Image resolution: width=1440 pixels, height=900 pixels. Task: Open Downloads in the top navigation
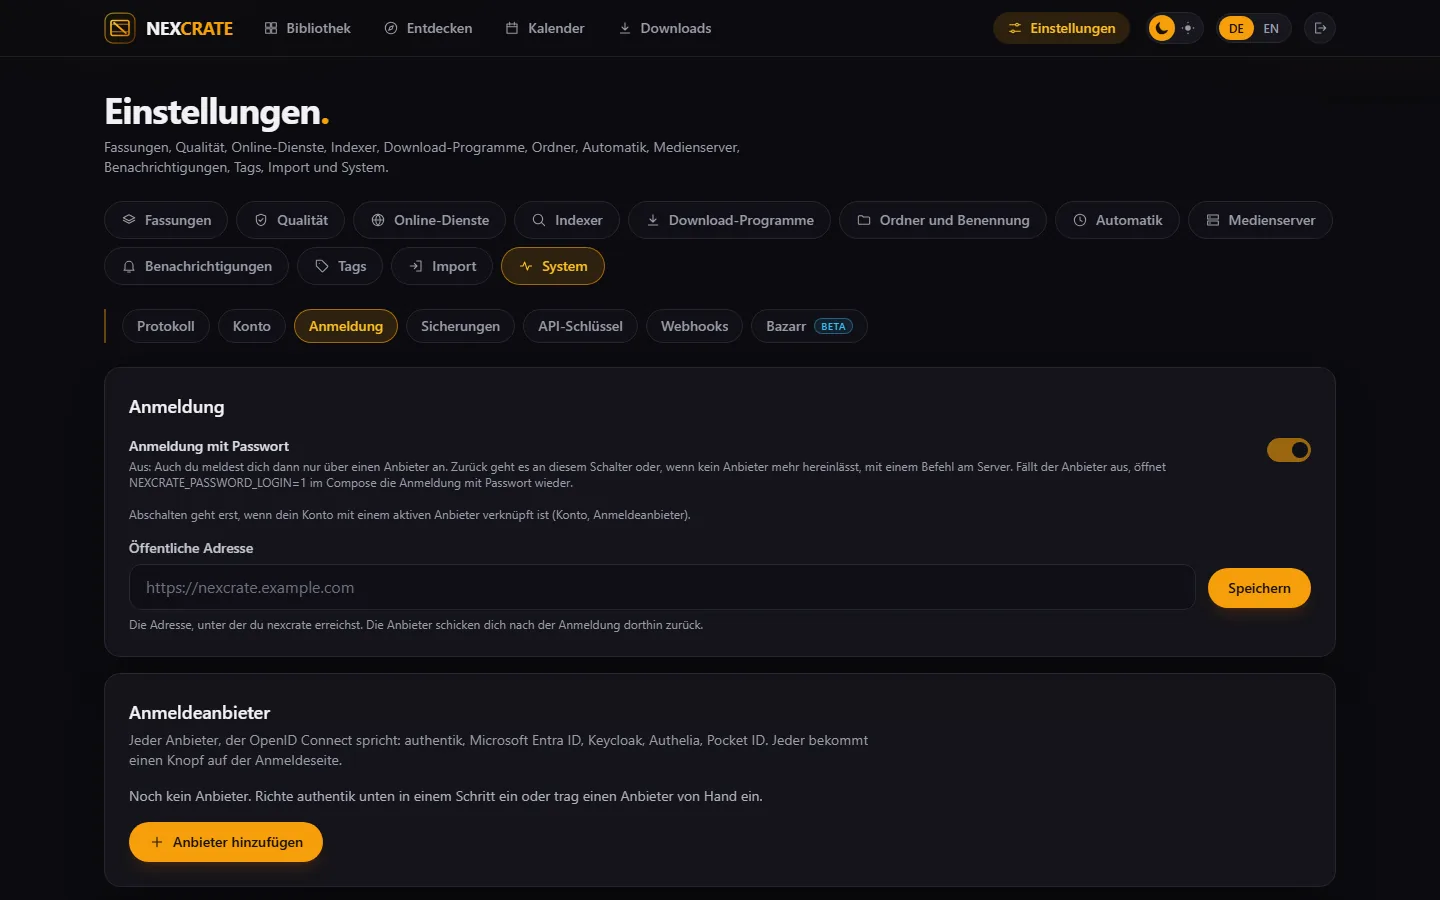665,28
